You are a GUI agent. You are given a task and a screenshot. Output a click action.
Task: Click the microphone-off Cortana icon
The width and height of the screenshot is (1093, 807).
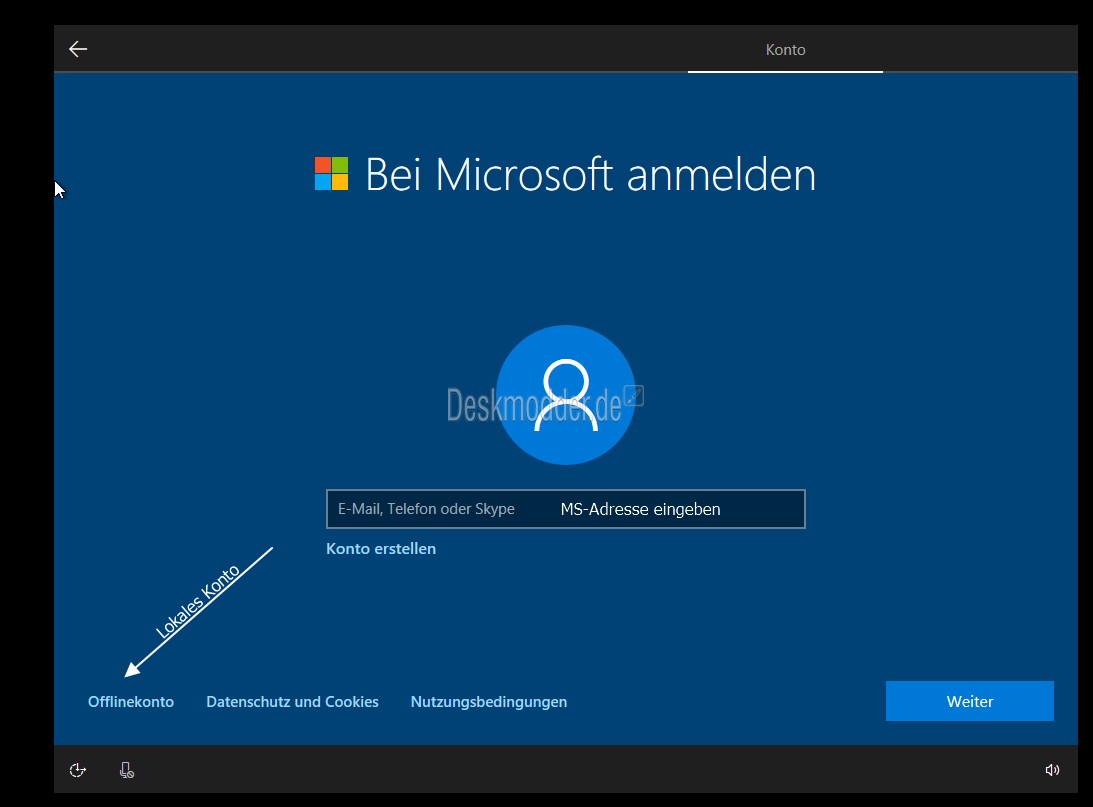pyautogui.click(x=127, y=770)
